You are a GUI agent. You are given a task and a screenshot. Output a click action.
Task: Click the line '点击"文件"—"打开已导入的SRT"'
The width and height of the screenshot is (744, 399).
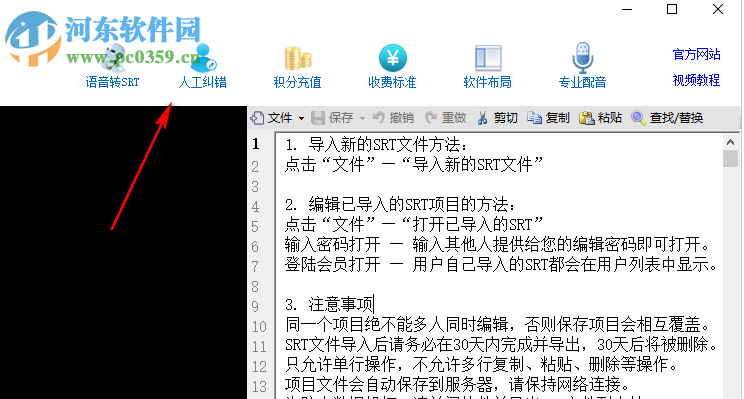point(414,224)
